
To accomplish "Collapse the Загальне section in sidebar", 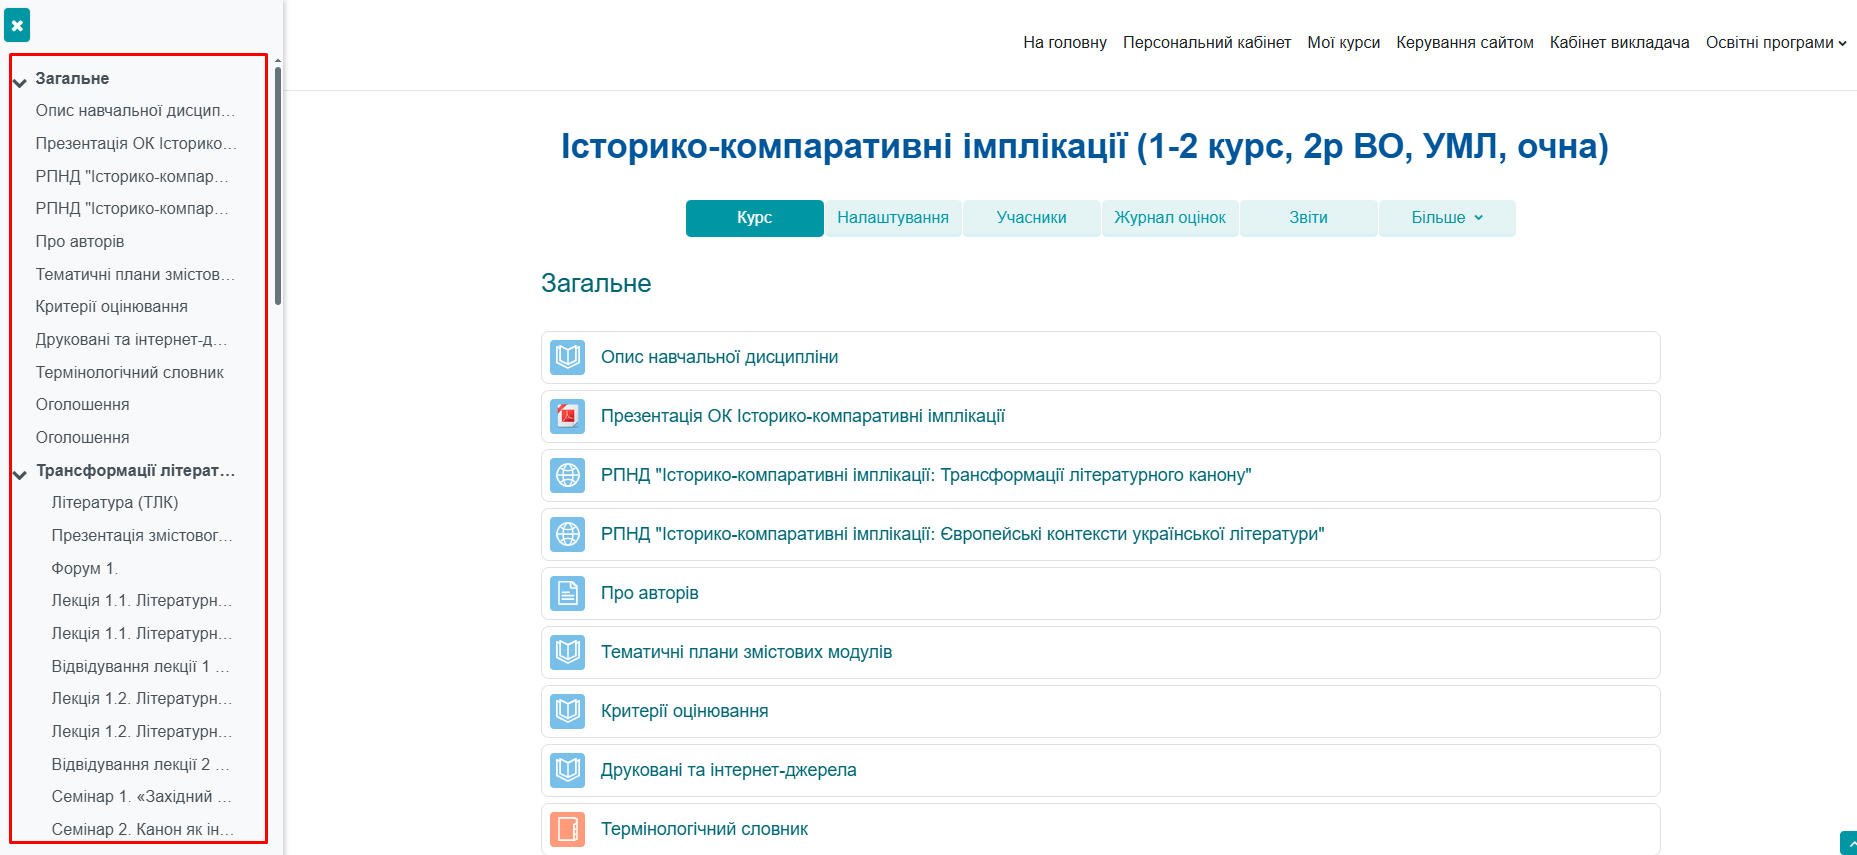I will (x=20, y=81).
